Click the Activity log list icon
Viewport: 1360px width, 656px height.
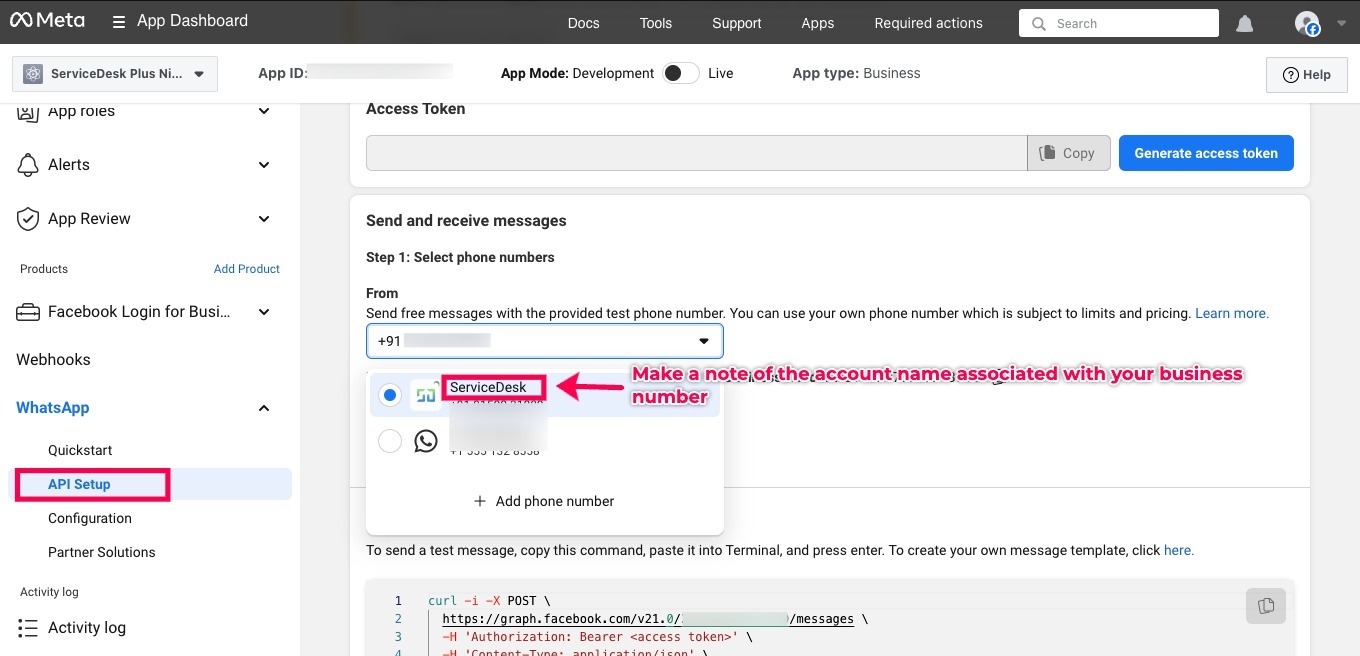click(28, 628)
